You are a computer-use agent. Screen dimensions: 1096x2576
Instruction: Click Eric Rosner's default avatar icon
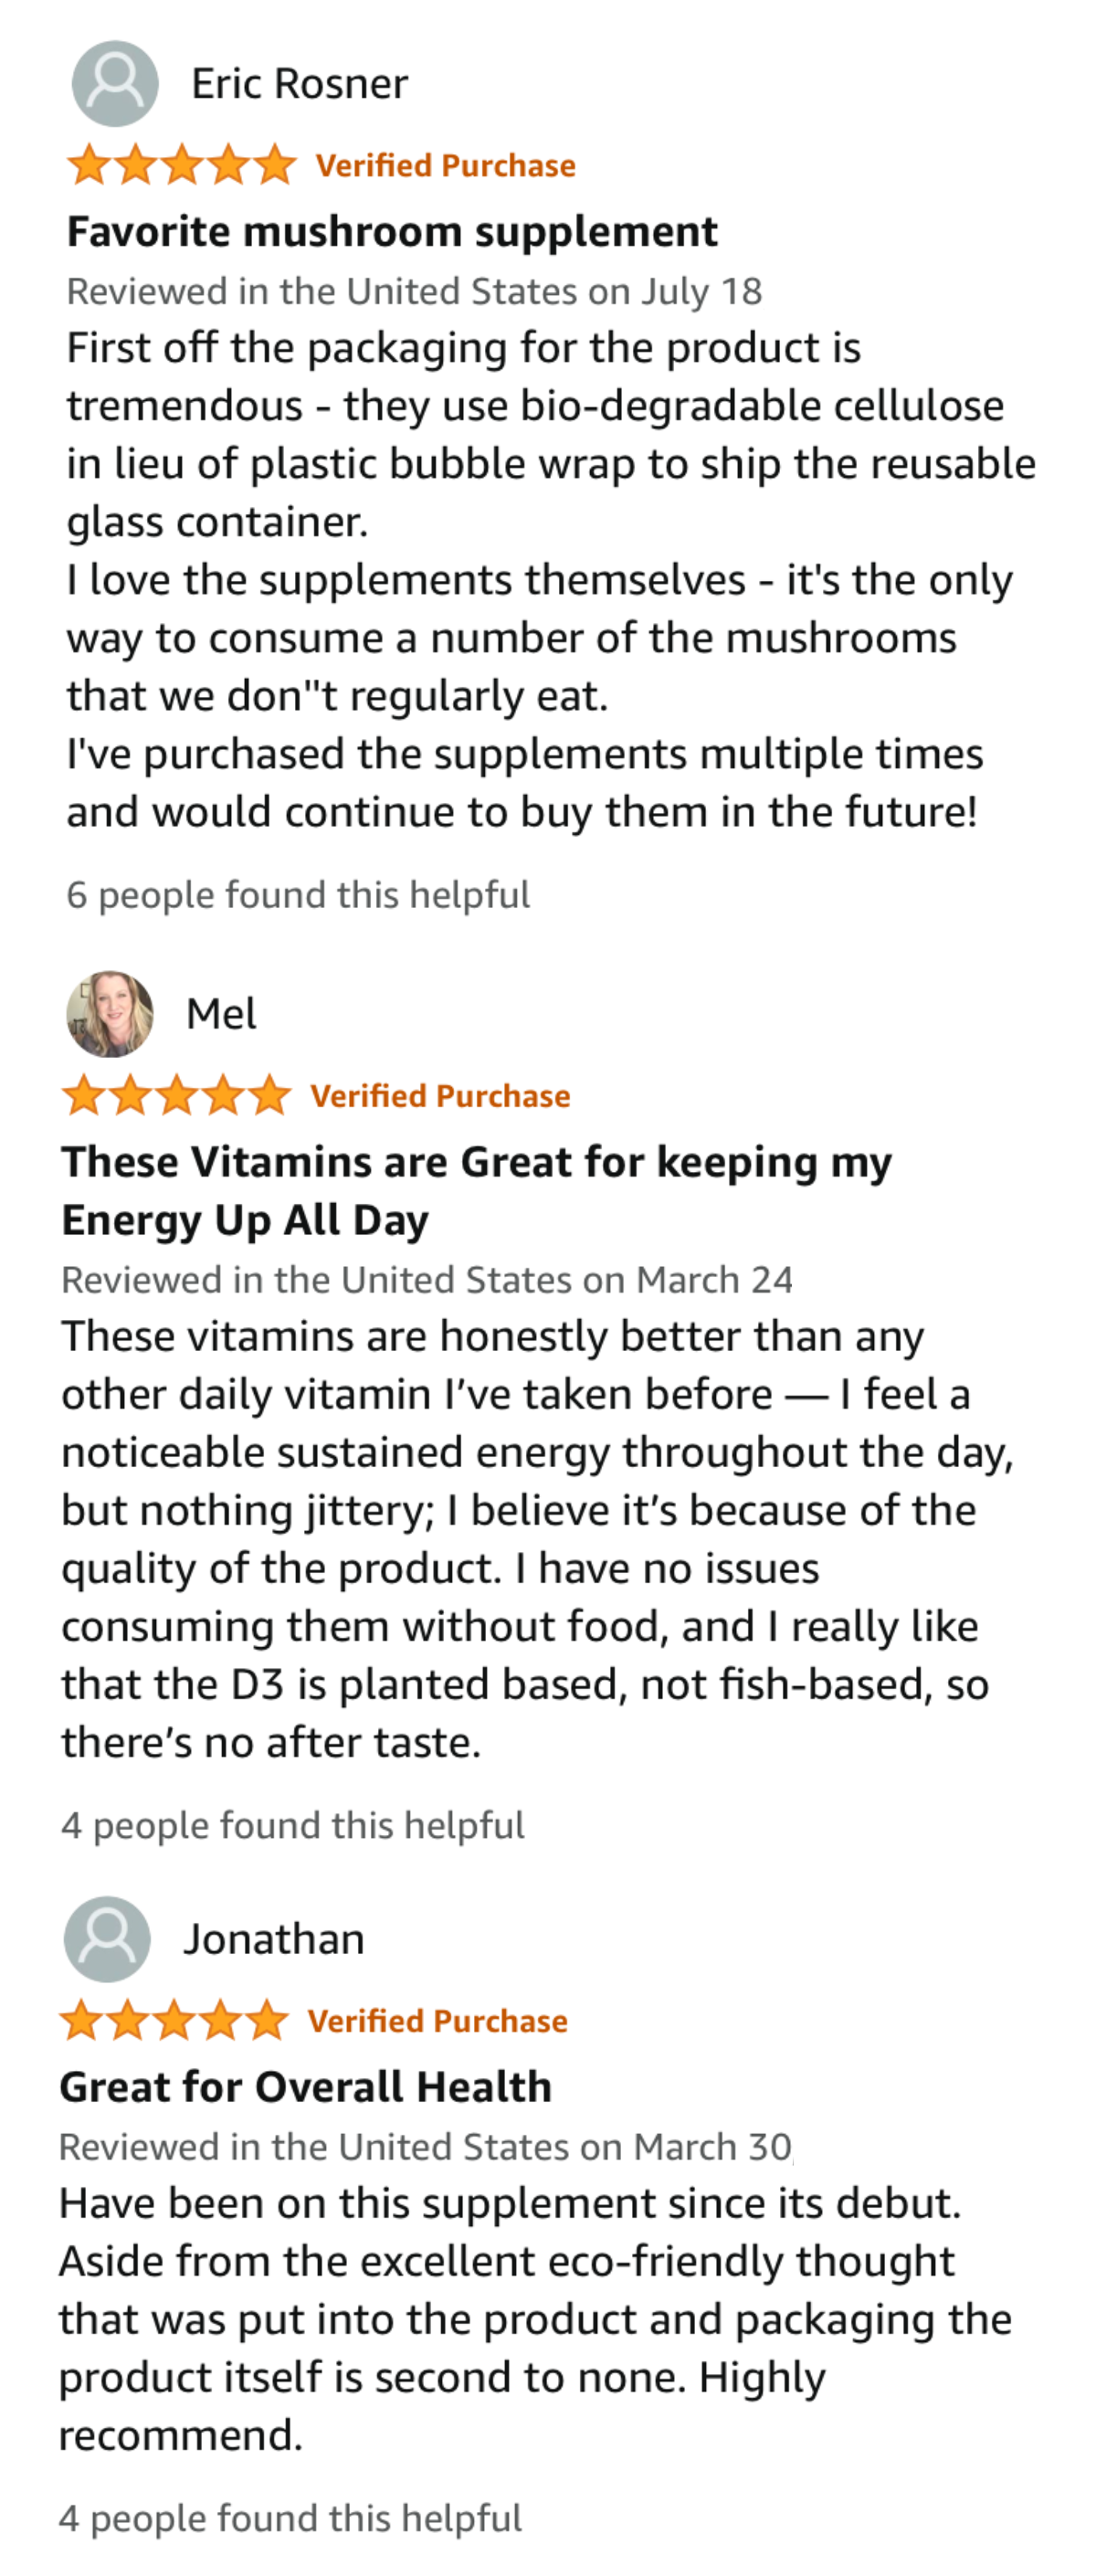[115, 84]
